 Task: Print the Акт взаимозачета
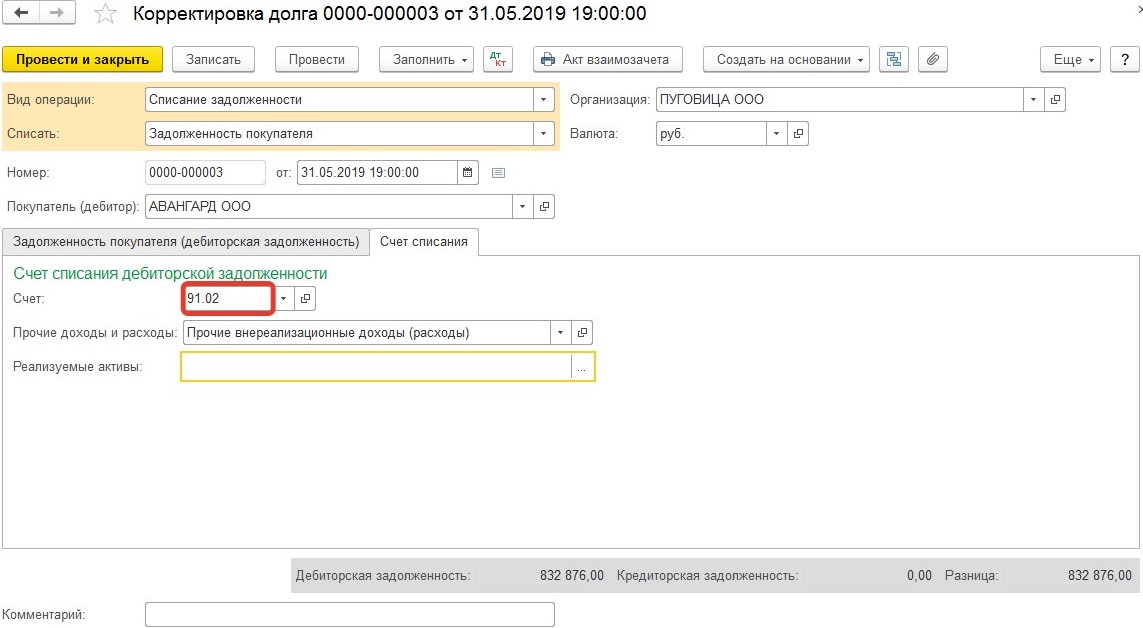607,59
